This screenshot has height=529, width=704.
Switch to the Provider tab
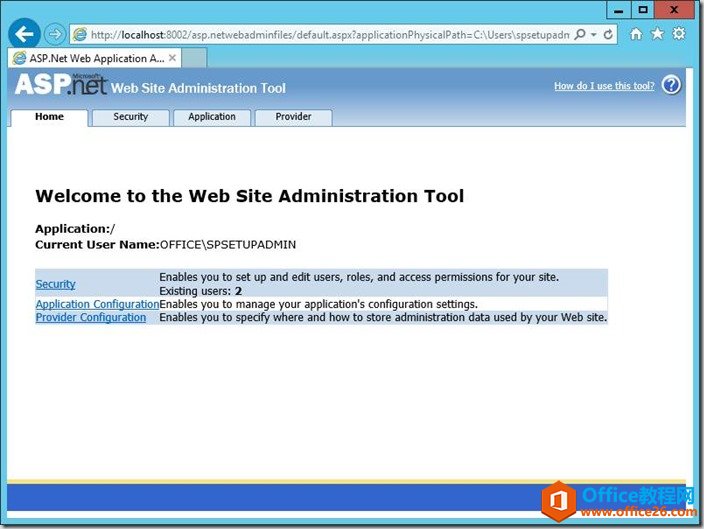click(x=293, y=117)
